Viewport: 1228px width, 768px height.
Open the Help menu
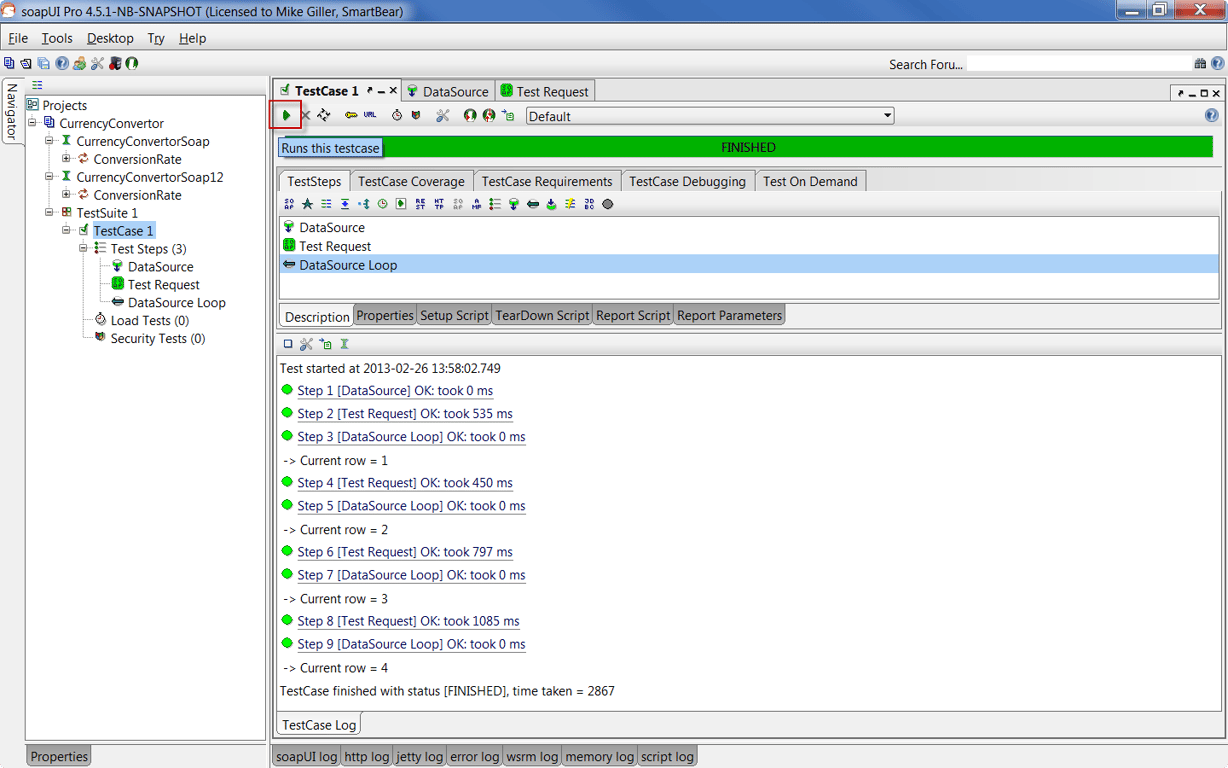tap(192, 38)
